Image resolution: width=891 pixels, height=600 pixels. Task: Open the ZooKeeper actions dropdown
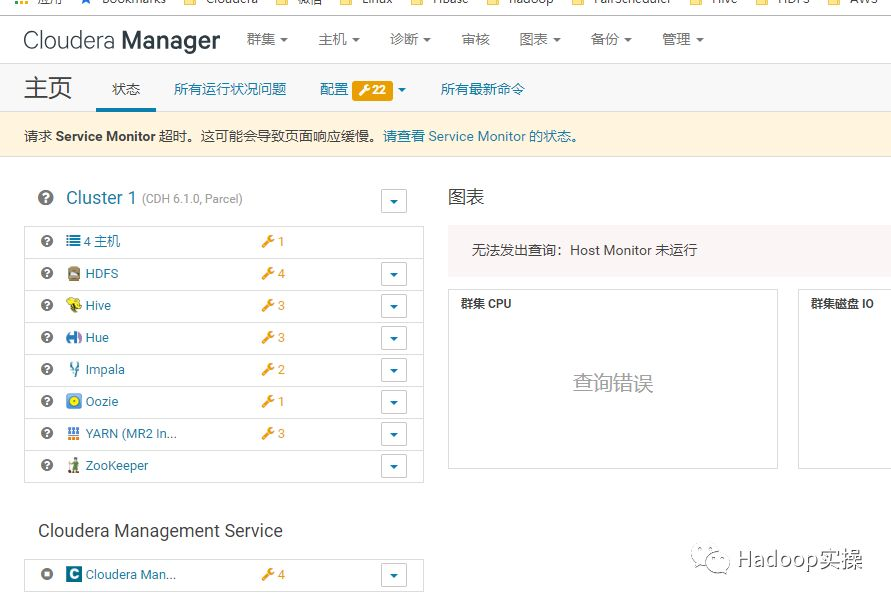click(394, 466)
